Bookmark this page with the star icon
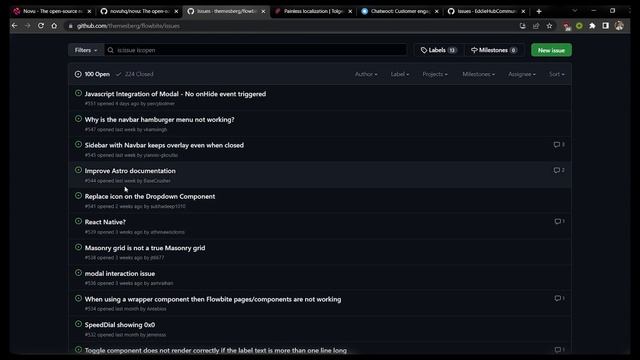Viewport: 640px width, 360px height. (x=549, y=26)
